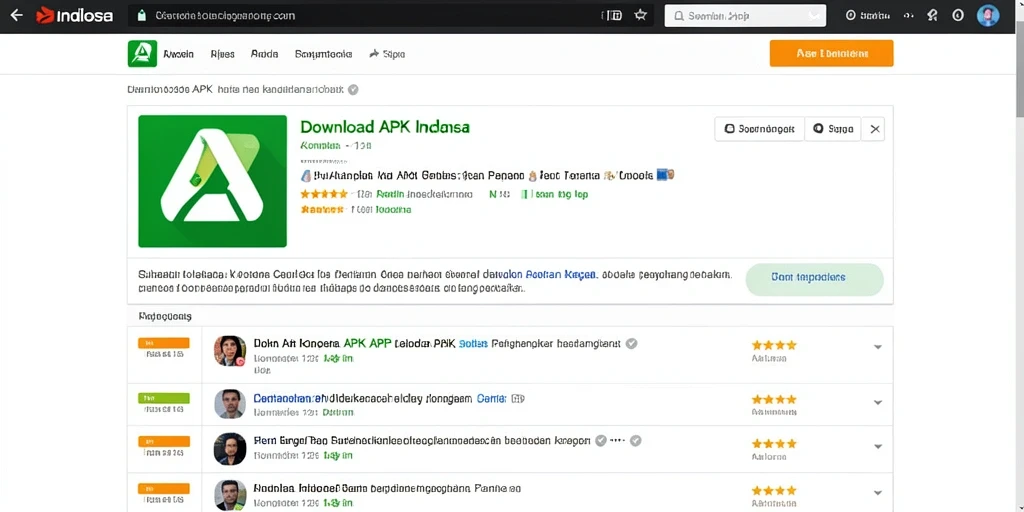Open the user profile avatar menu
This screenshot has height=512, width=1024.
tap(988, 16)
